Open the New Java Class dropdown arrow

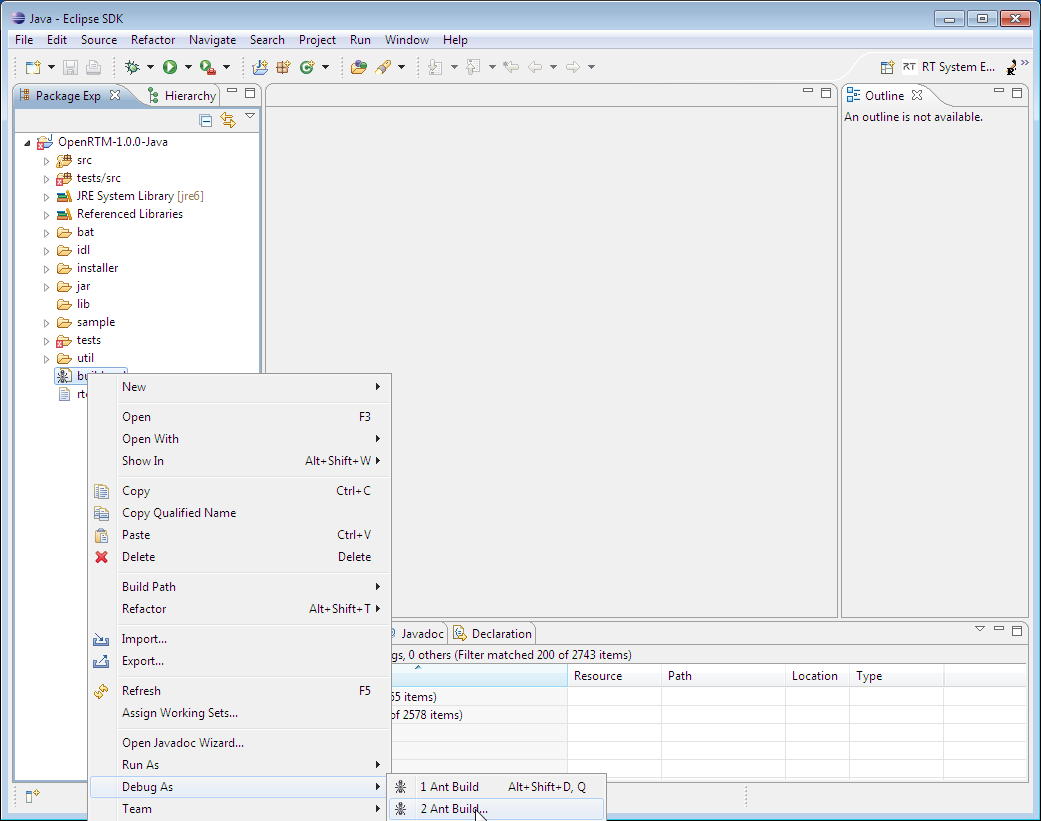(x=325, y=67)
